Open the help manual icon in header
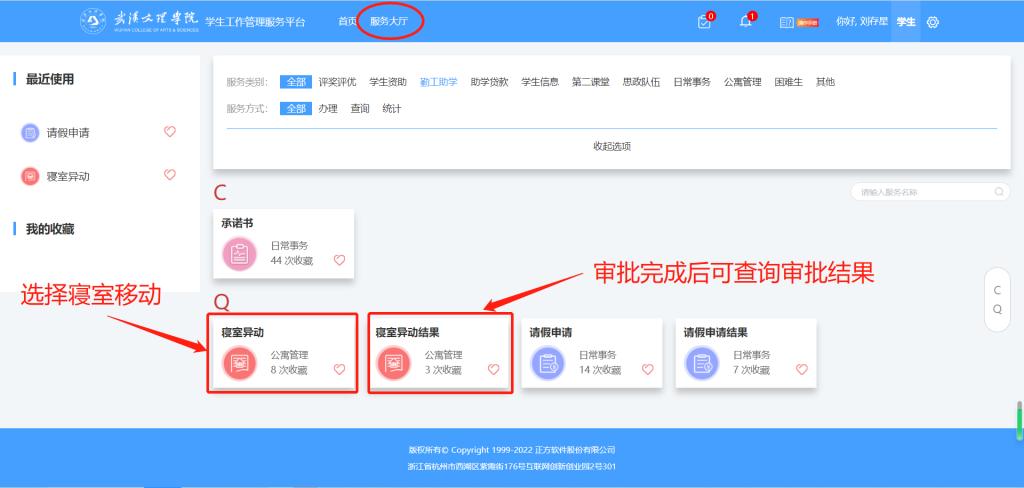 (786, 22)
